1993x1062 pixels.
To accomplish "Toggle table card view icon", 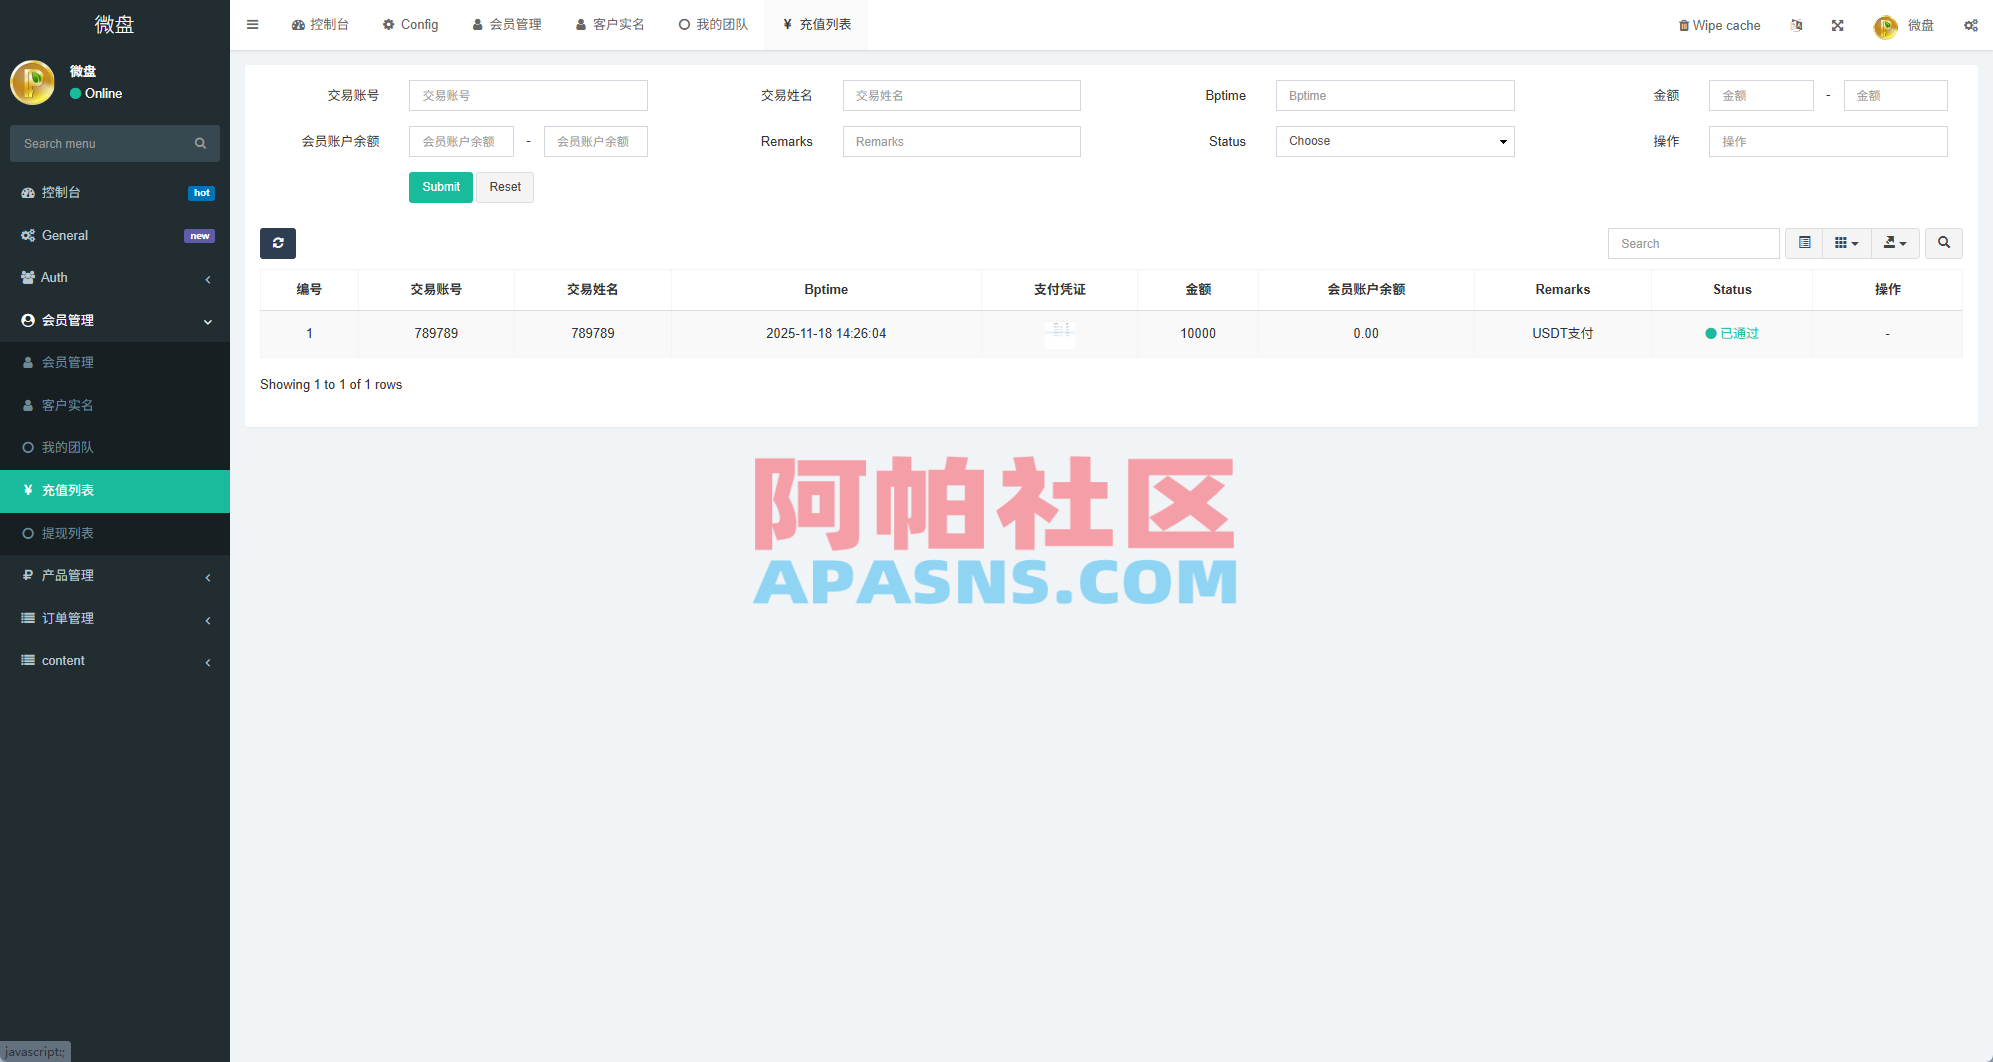I will coord(1804,243).
